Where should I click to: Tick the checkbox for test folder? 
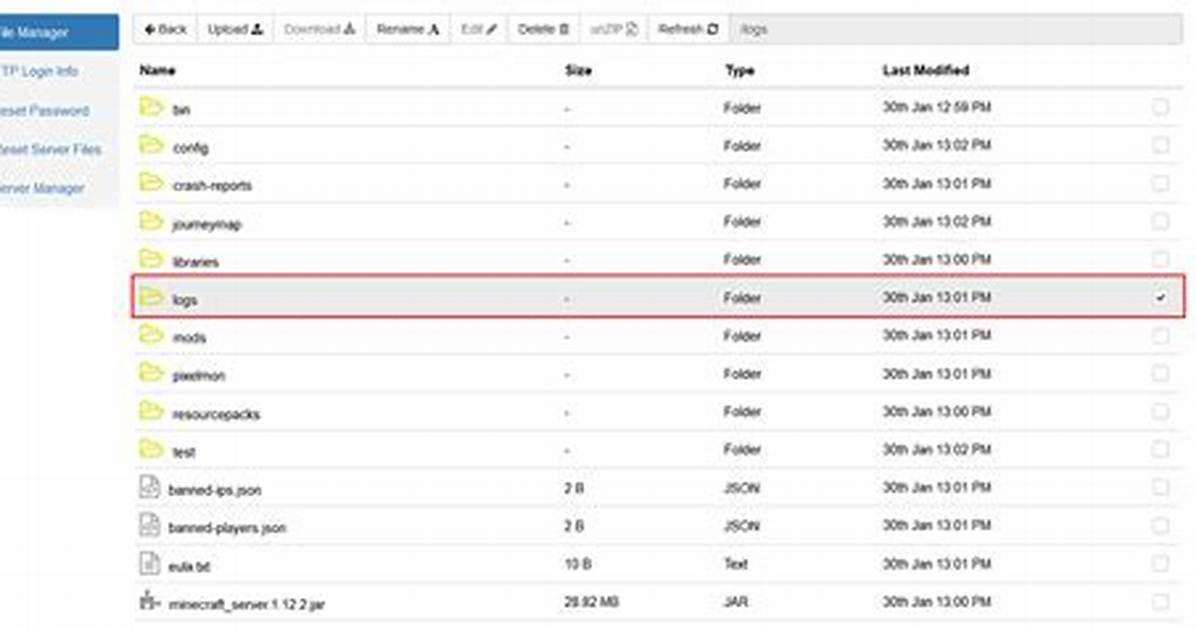coord(1160,449)
